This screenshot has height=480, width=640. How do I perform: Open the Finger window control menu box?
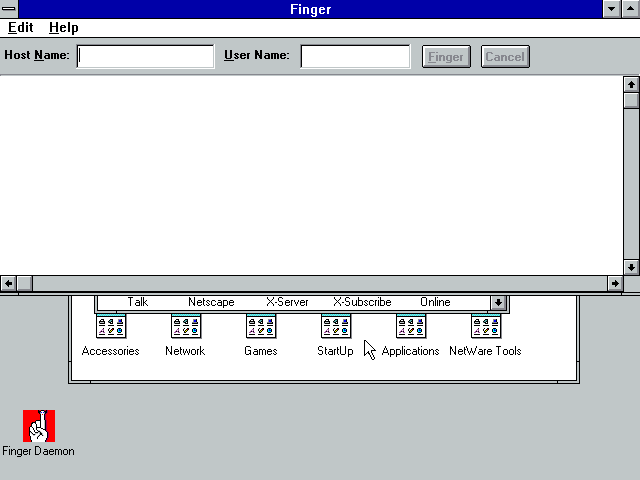click(9, 9)
